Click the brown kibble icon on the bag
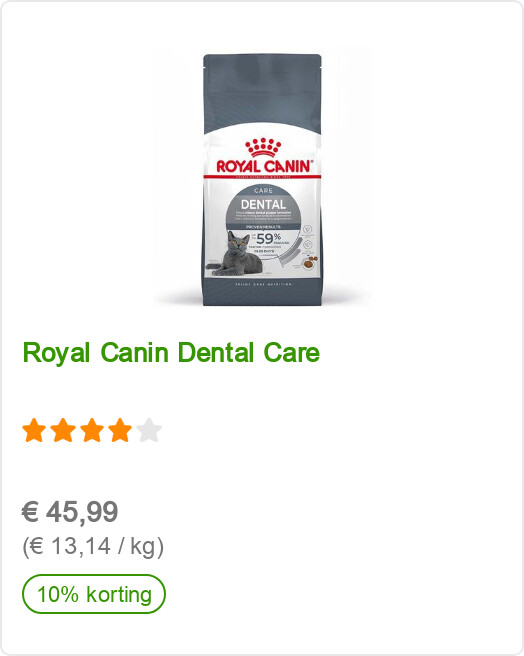Image resolution: width=524 pixels, height=656 pixels. pos(310,262)
